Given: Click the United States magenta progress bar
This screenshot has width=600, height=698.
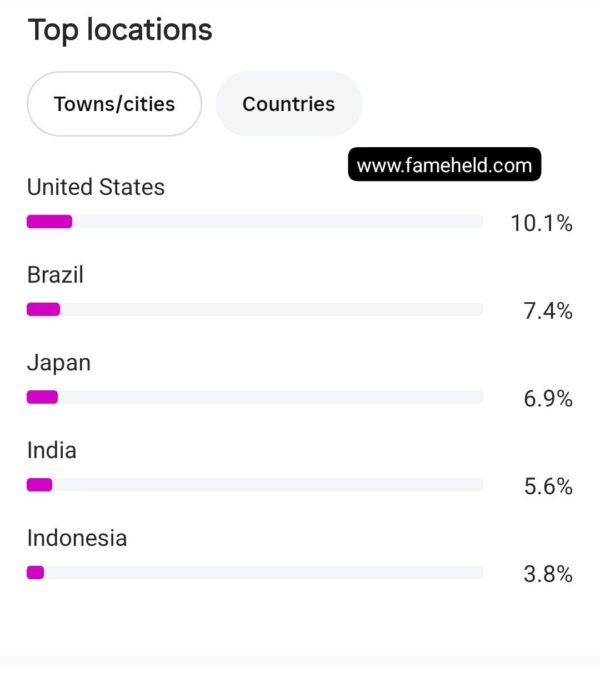Looking at the screenshot, I should click(49, 221).
